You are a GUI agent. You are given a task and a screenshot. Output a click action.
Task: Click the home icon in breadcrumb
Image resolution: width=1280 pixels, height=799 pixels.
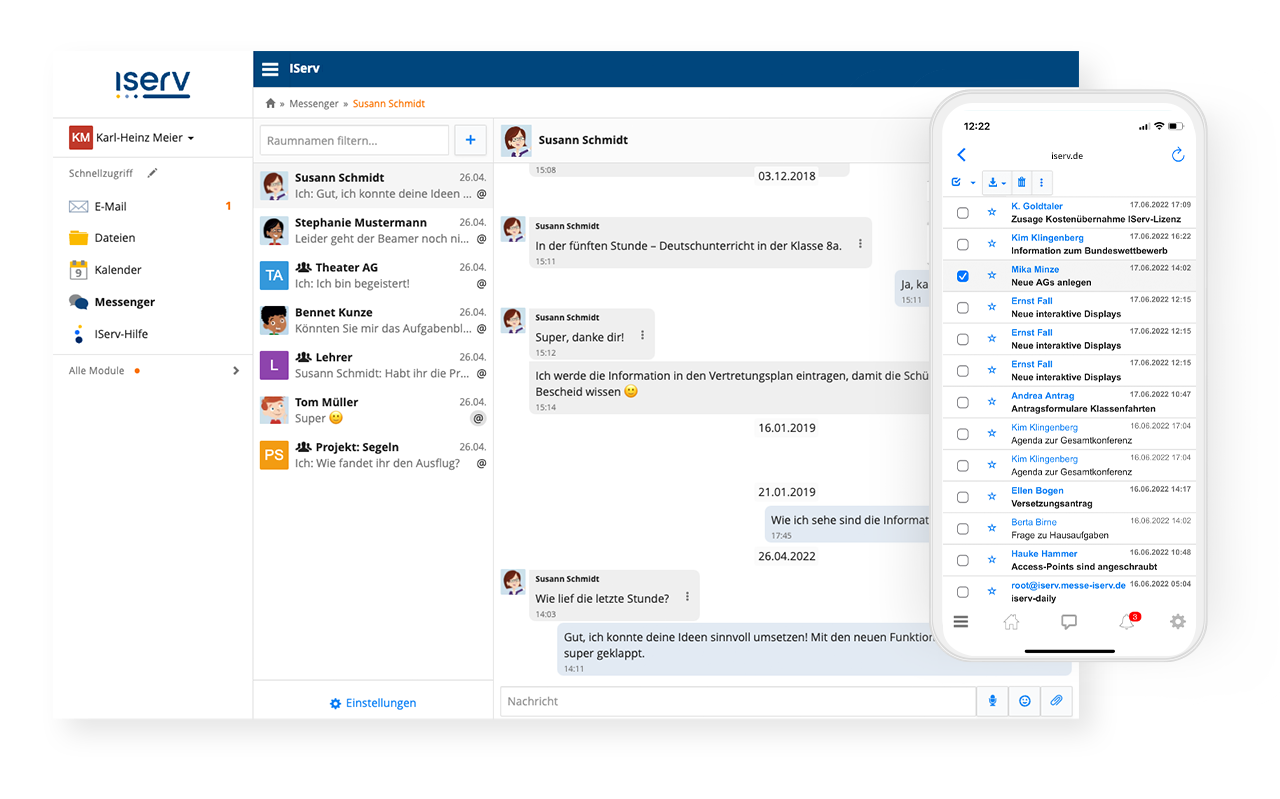270,104
